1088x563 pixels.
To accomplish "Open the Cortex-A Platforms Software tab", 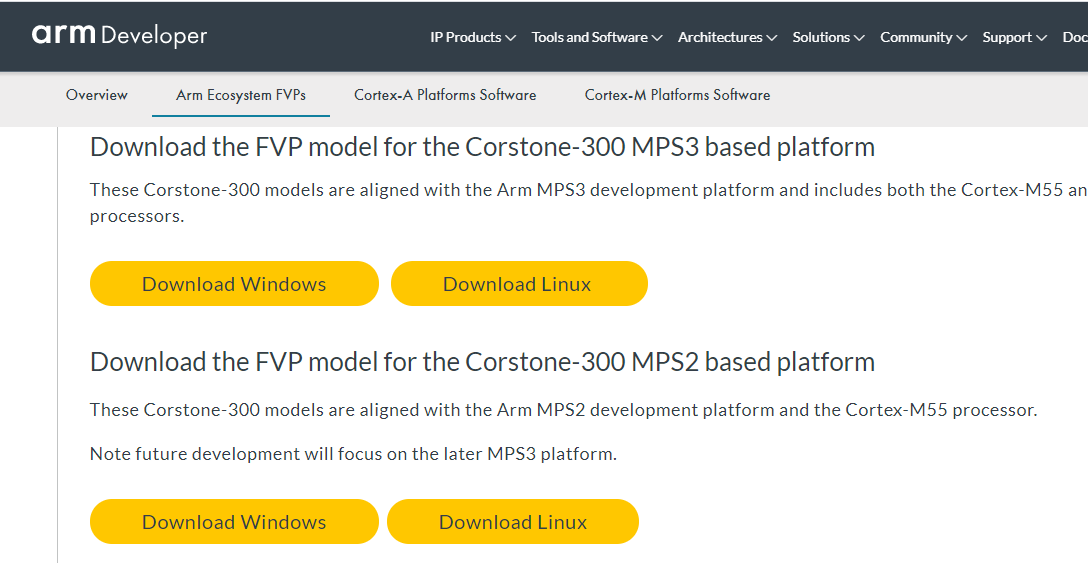I will (x=445, y=95).
